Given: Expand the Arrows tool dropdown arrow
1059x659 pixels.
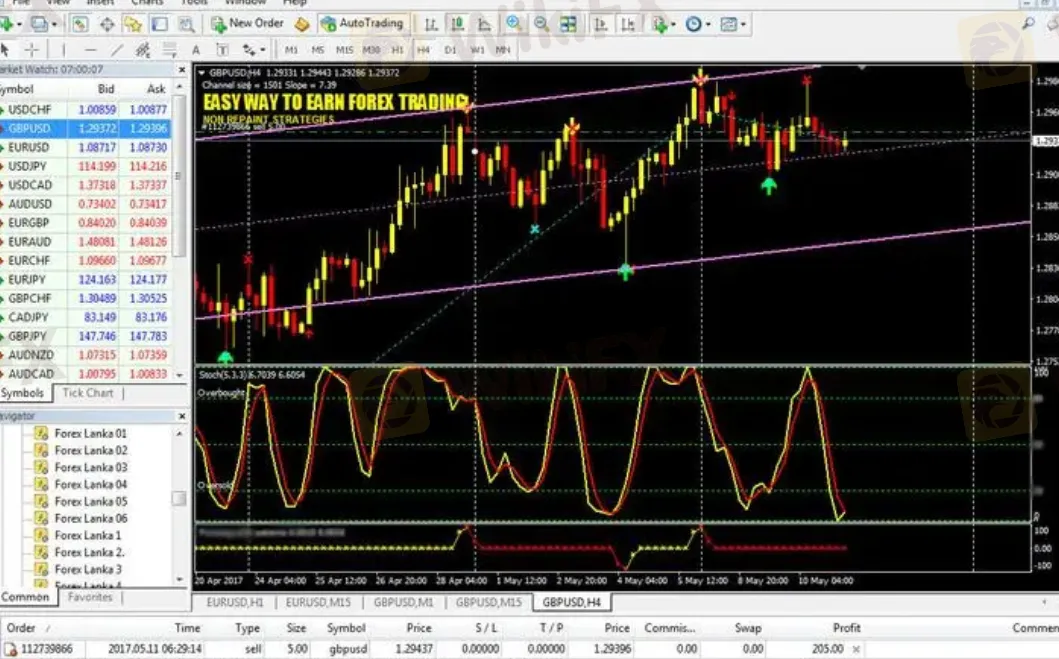Looking at the screenshot, I should (x=263, y=50).
